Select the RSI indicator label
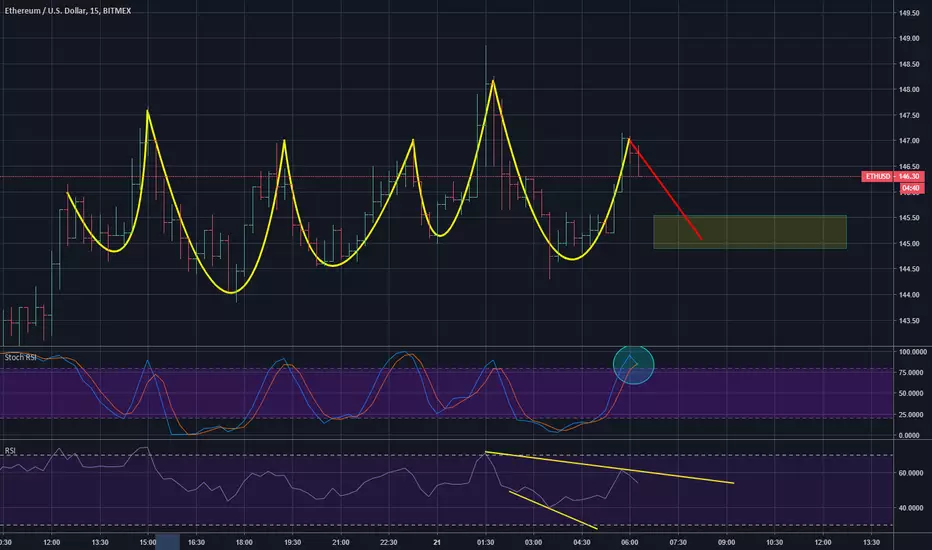Viewport: 932px width, 550px height. click(x=10, y=451)
